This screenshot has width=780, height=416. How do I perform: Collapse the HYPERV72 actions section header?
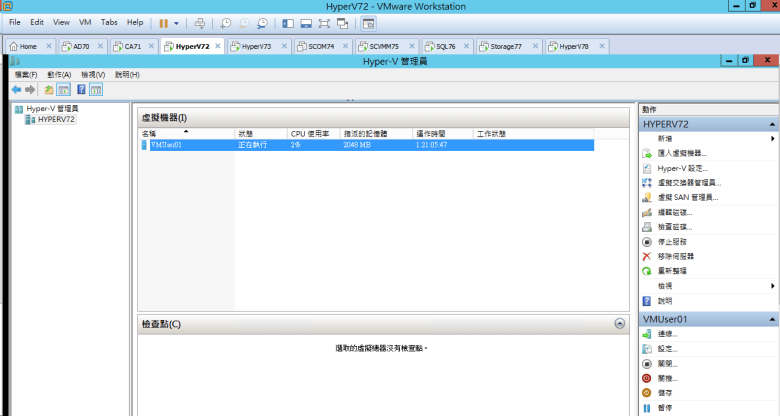772,124
